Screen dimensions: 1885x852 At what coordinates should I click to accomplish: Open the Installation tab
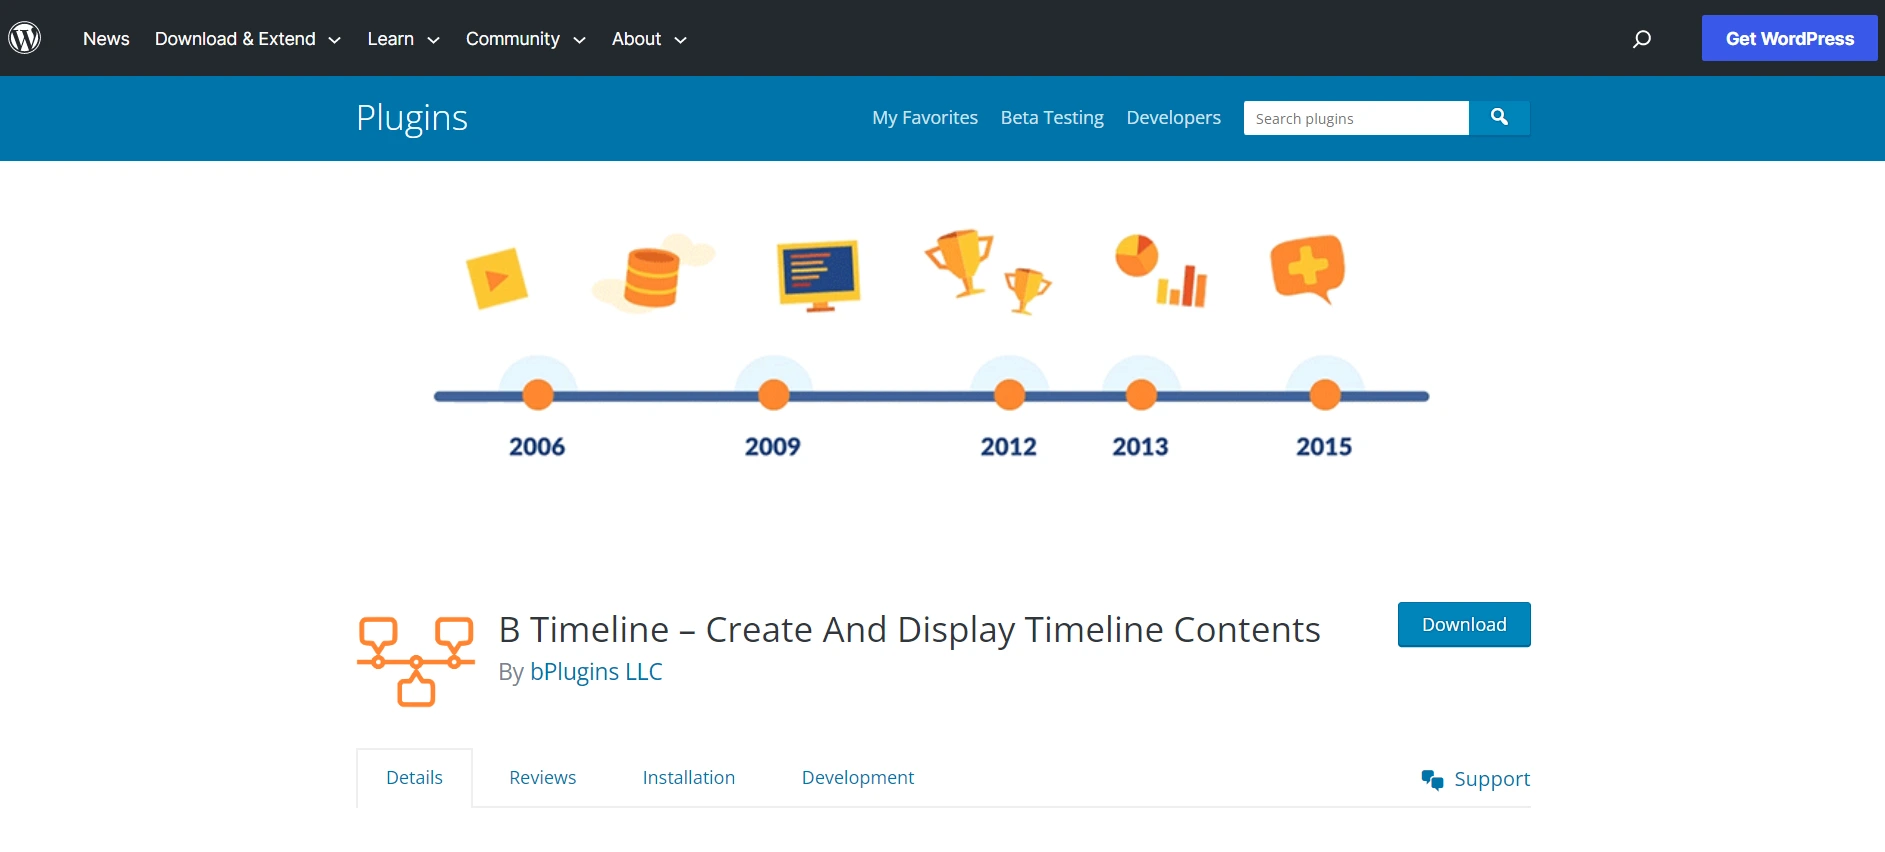(x=689, y=778)
